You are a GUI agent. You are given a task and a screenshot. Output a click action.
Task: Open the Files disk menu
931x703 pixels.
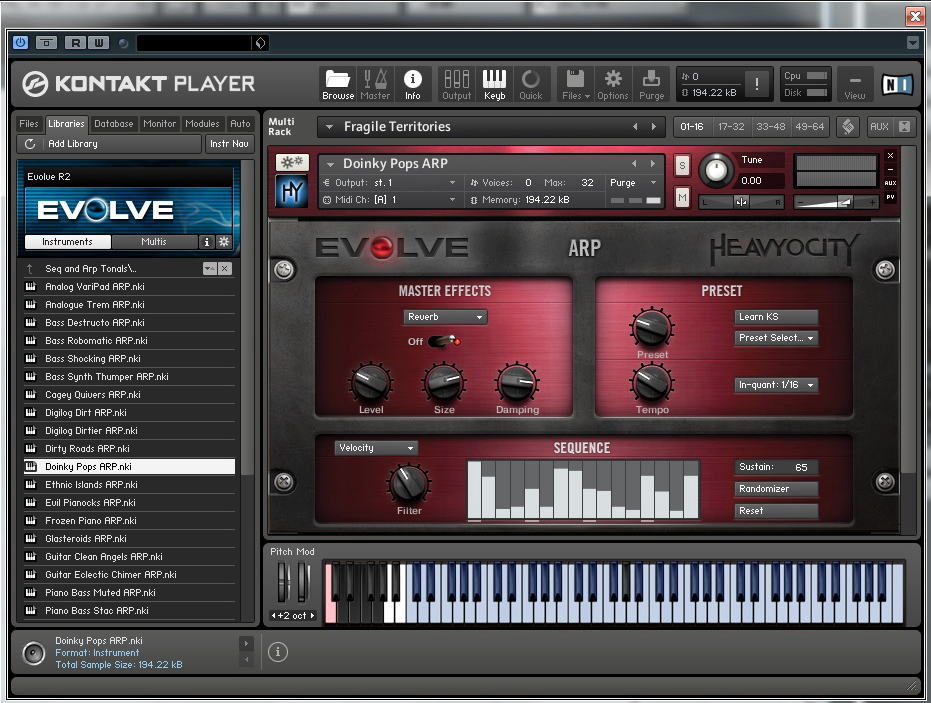(575, 84)
